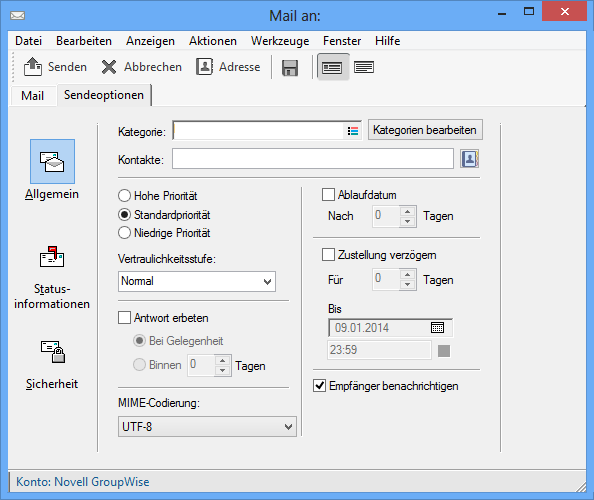Open the Hilfe menu

[x=388, y=41]
